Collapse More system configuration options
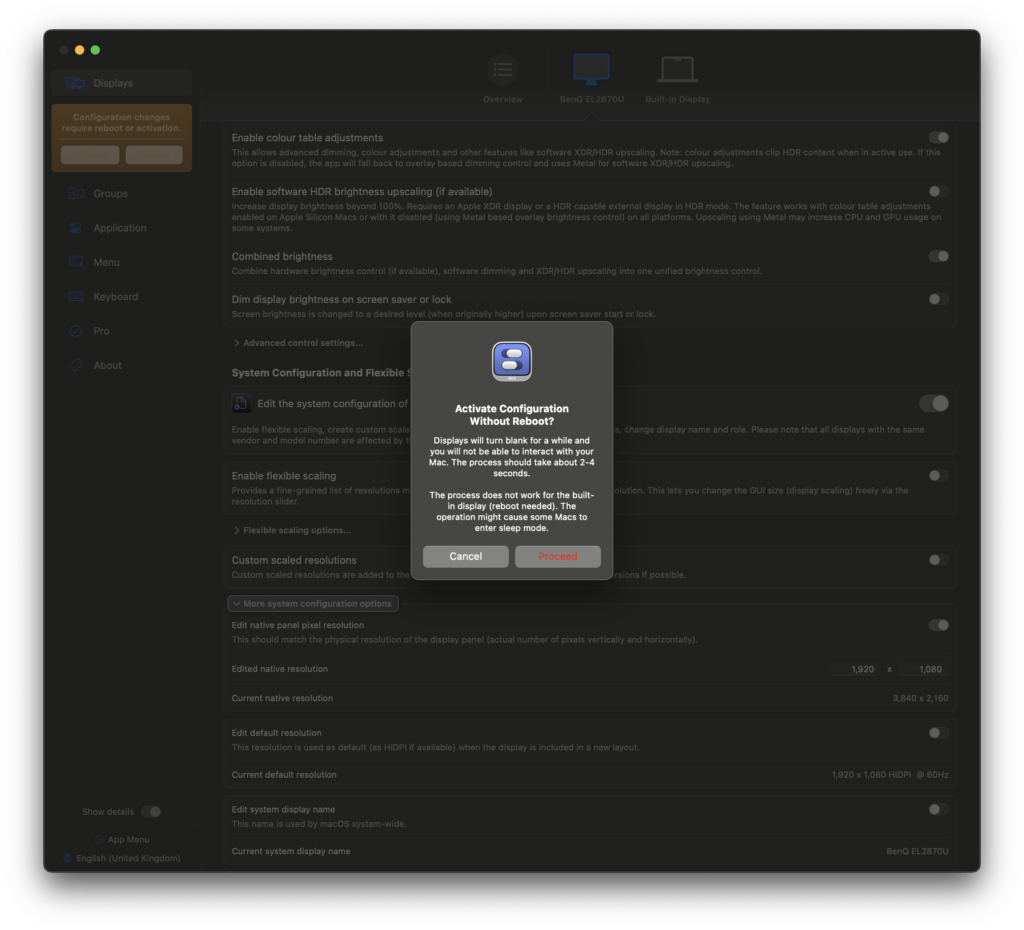Image resolution: width=1024 pixels, height=930 pixels. [x=312, y=604]
